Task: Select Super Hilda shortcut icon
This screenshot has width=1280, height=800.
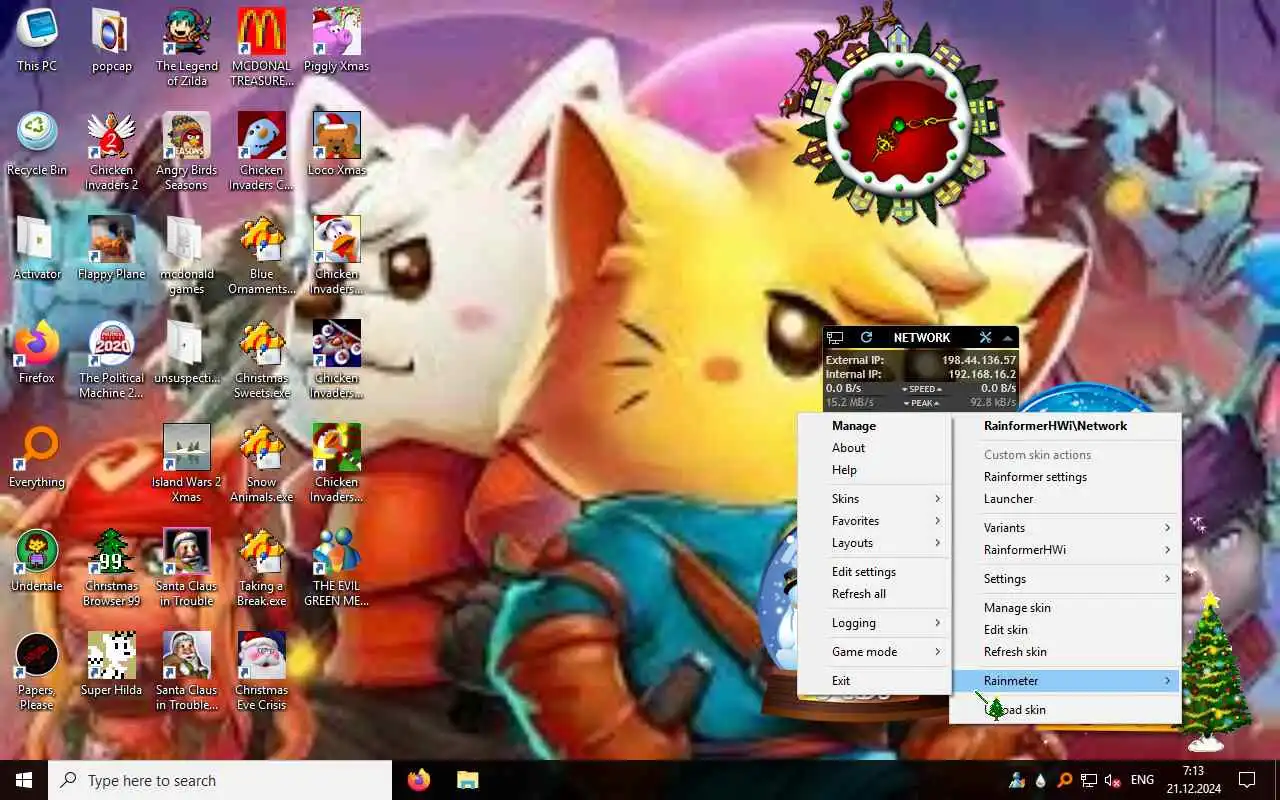Action: pos(112,665)
